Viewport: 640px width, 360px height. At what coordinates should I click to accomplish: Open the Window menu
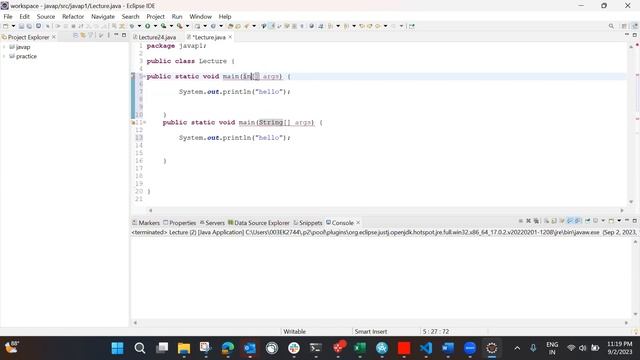pos(200,17)
